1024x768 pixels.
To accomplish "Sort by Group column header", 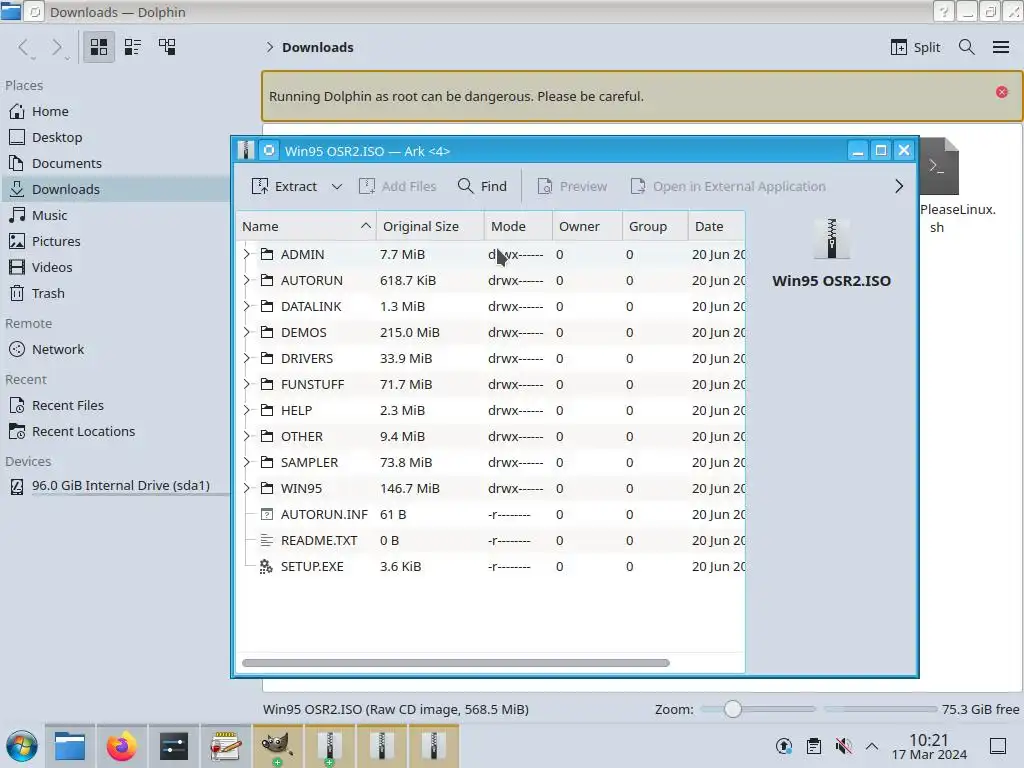I will 655,227.
